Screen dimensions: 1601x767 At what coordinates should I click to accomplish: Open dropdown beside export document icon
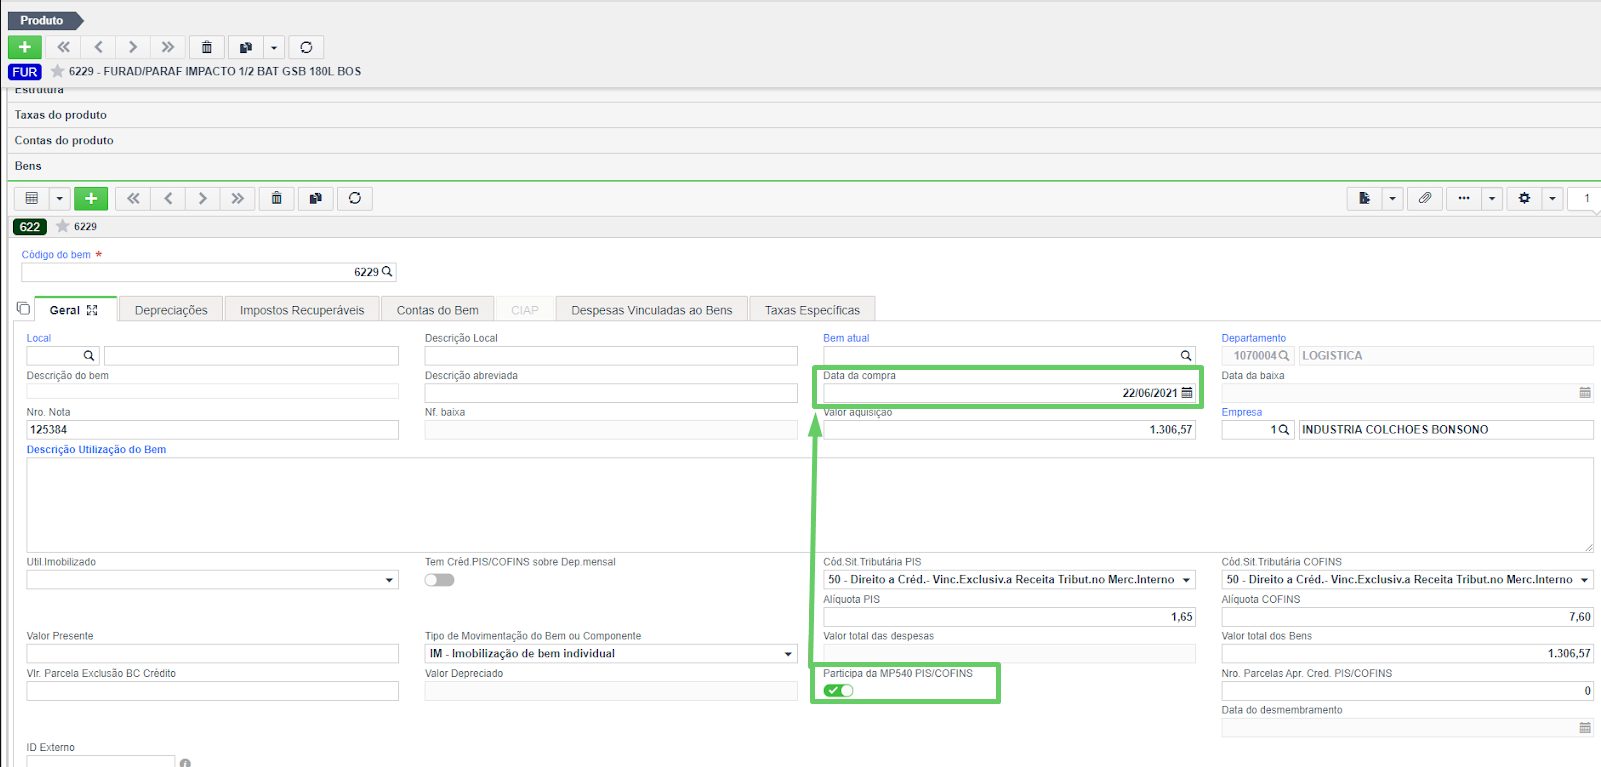pyautogui.click(x=1392, y=198)
